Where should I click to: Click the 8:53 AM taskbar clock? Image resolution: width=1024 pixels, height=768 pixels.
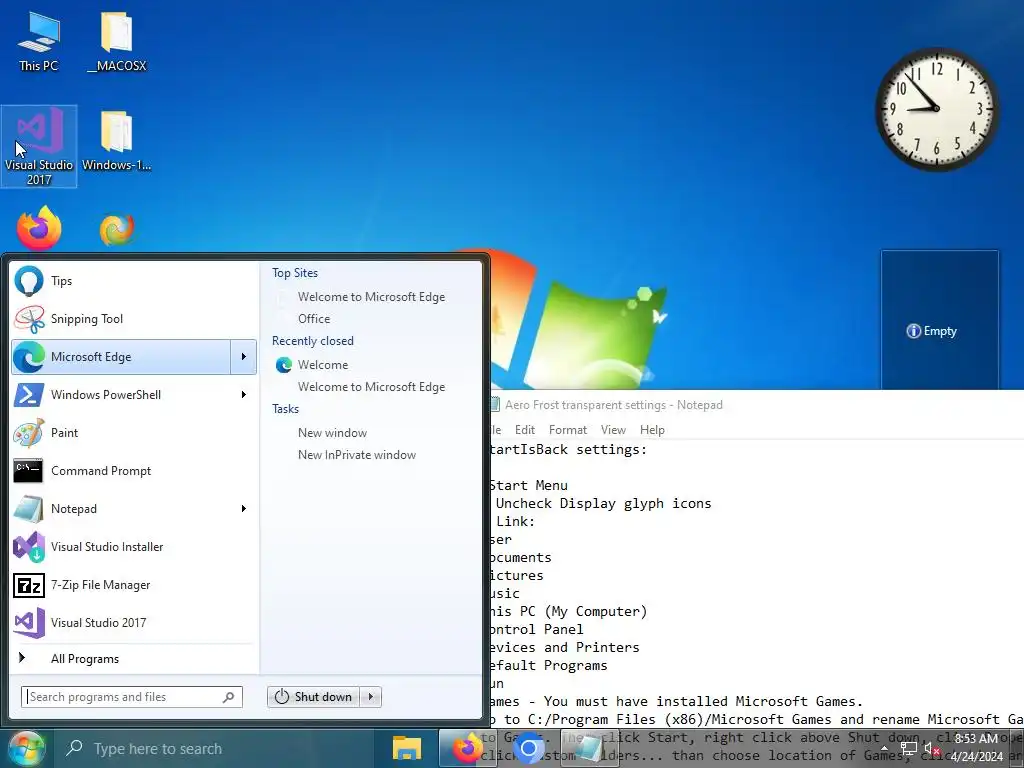(976, 748)
